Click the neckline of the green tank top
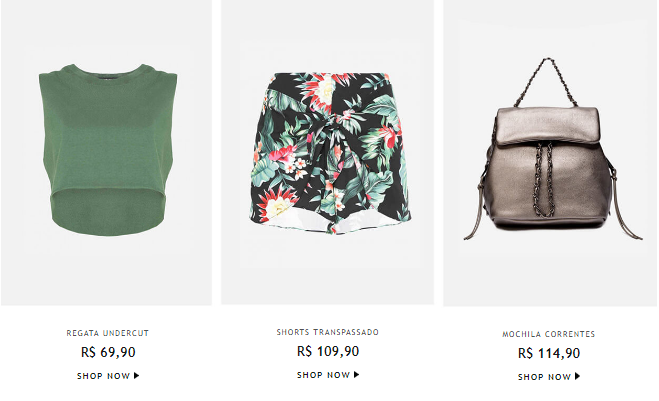 (x=108, y=71)
